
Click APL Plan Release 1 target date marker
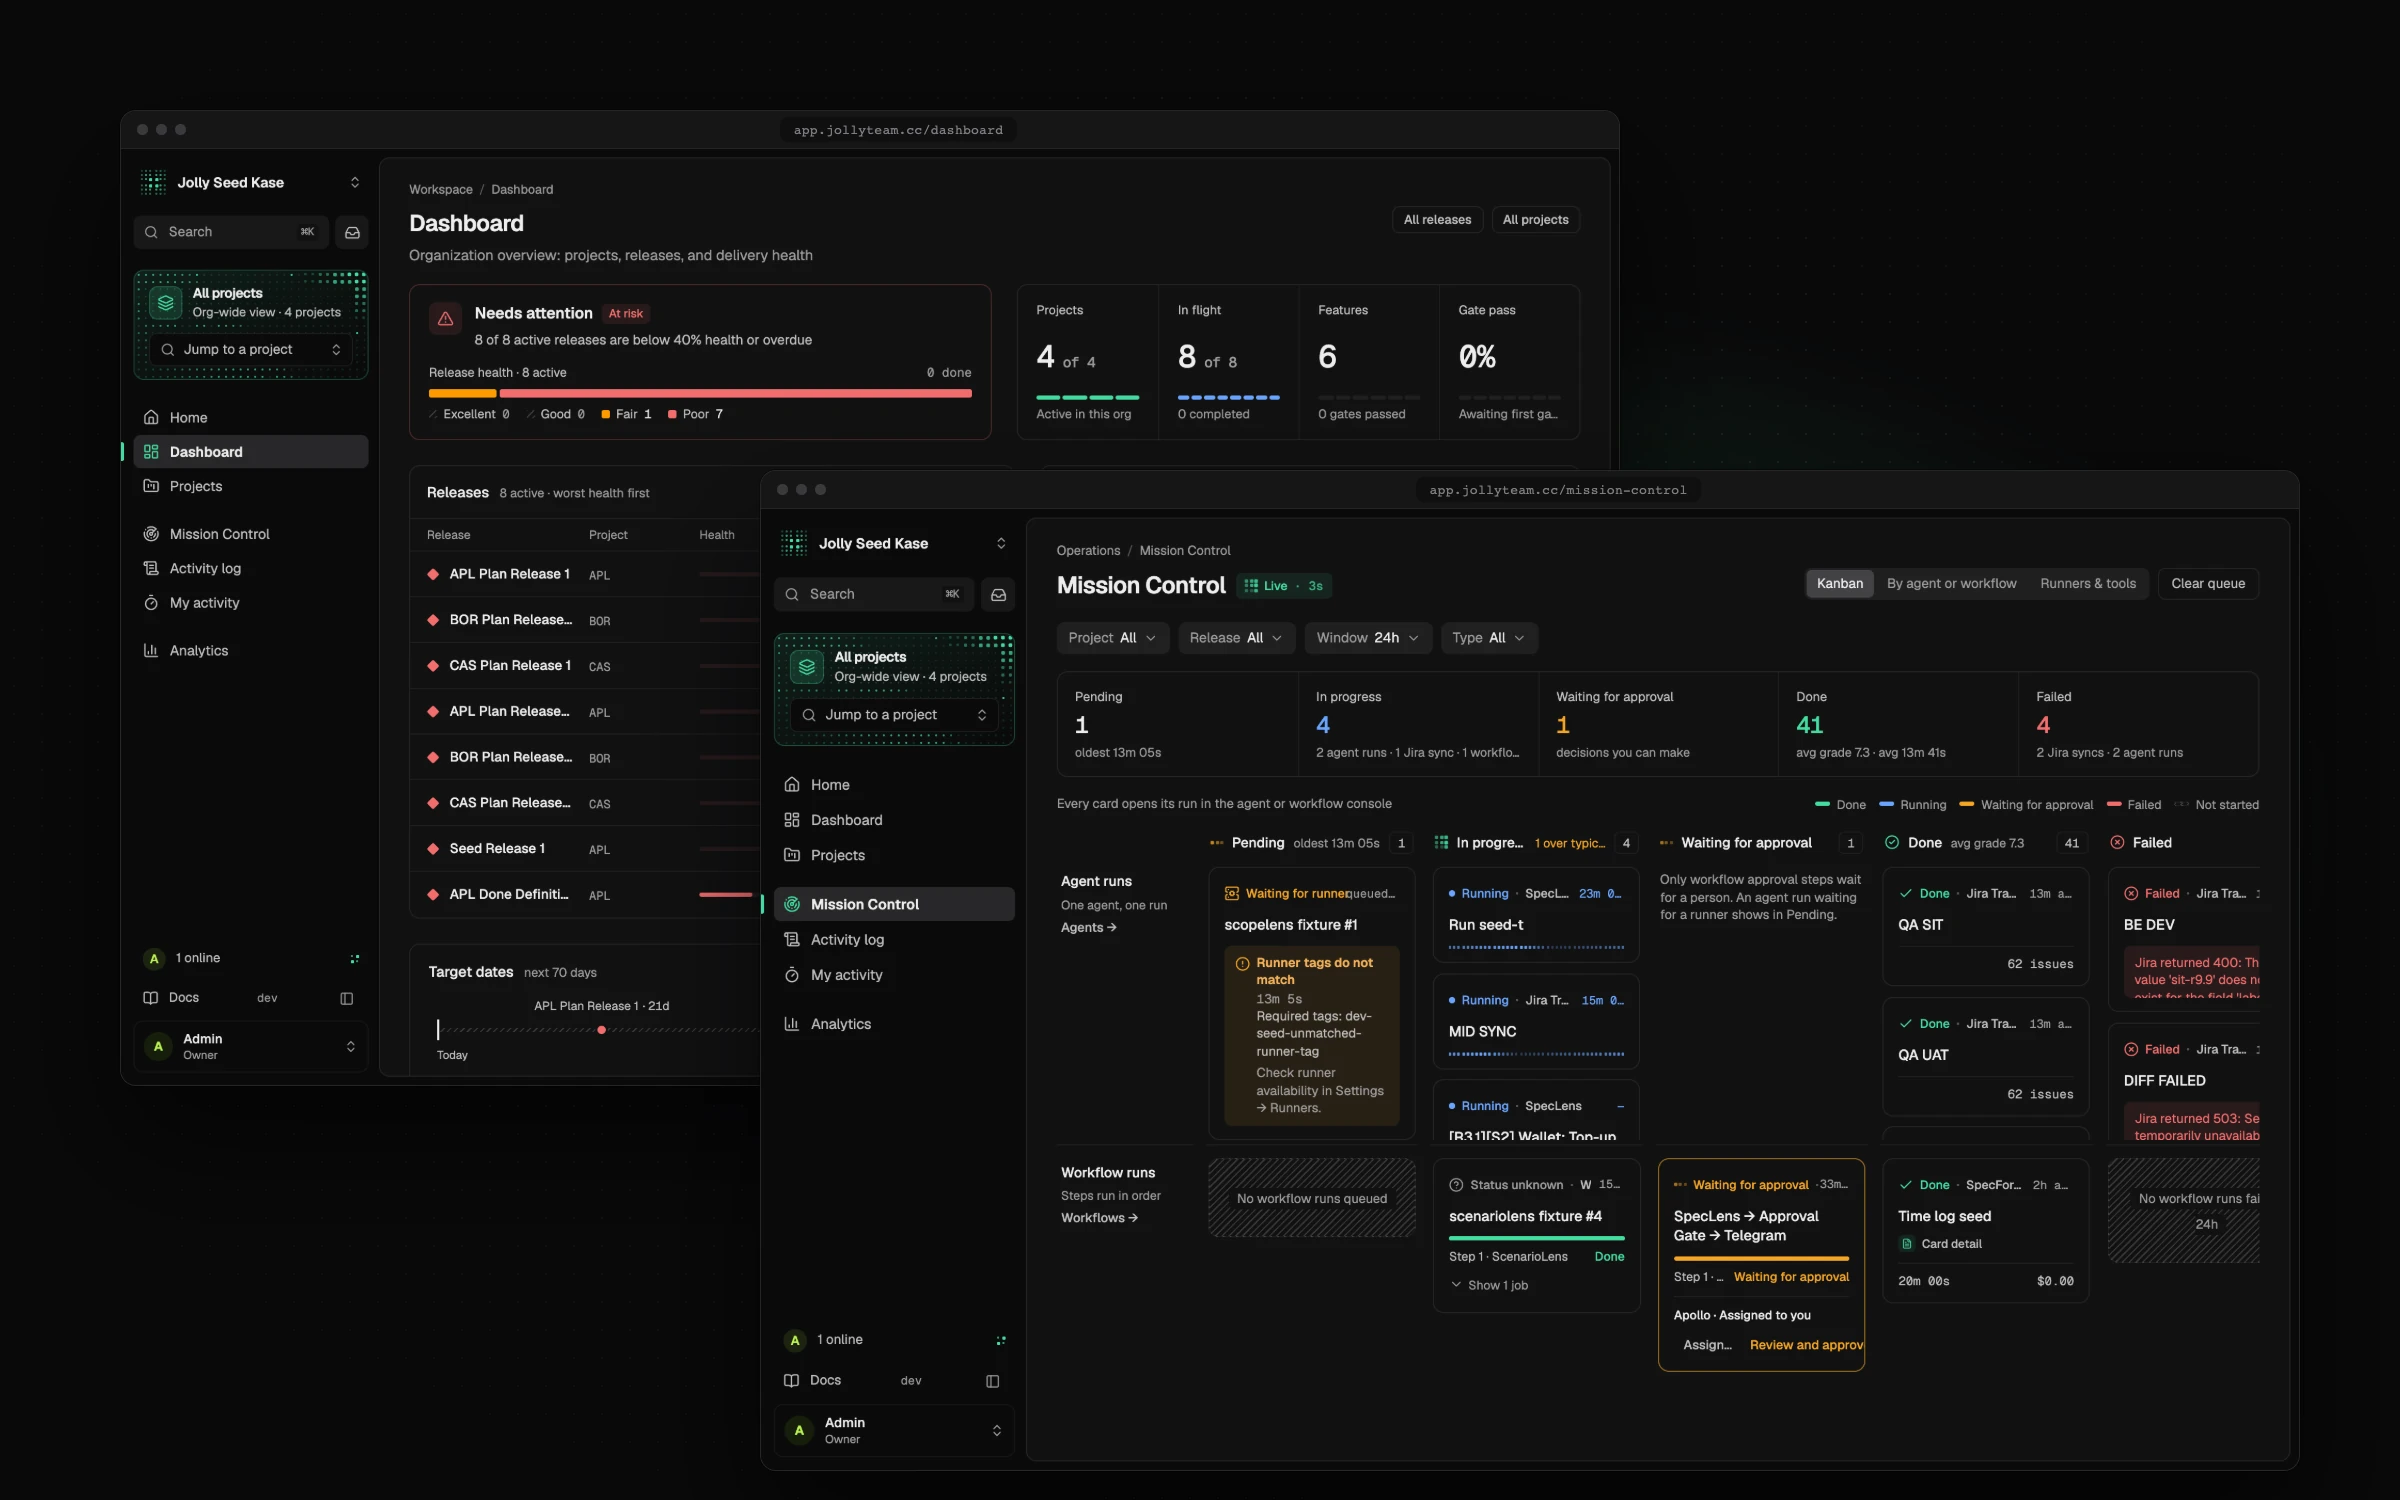601,1030
